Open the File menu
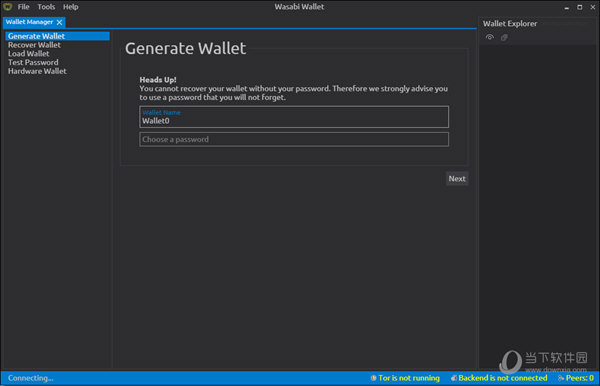The height and width of the screenshot is (386, 600). click(x=23, y=7)
